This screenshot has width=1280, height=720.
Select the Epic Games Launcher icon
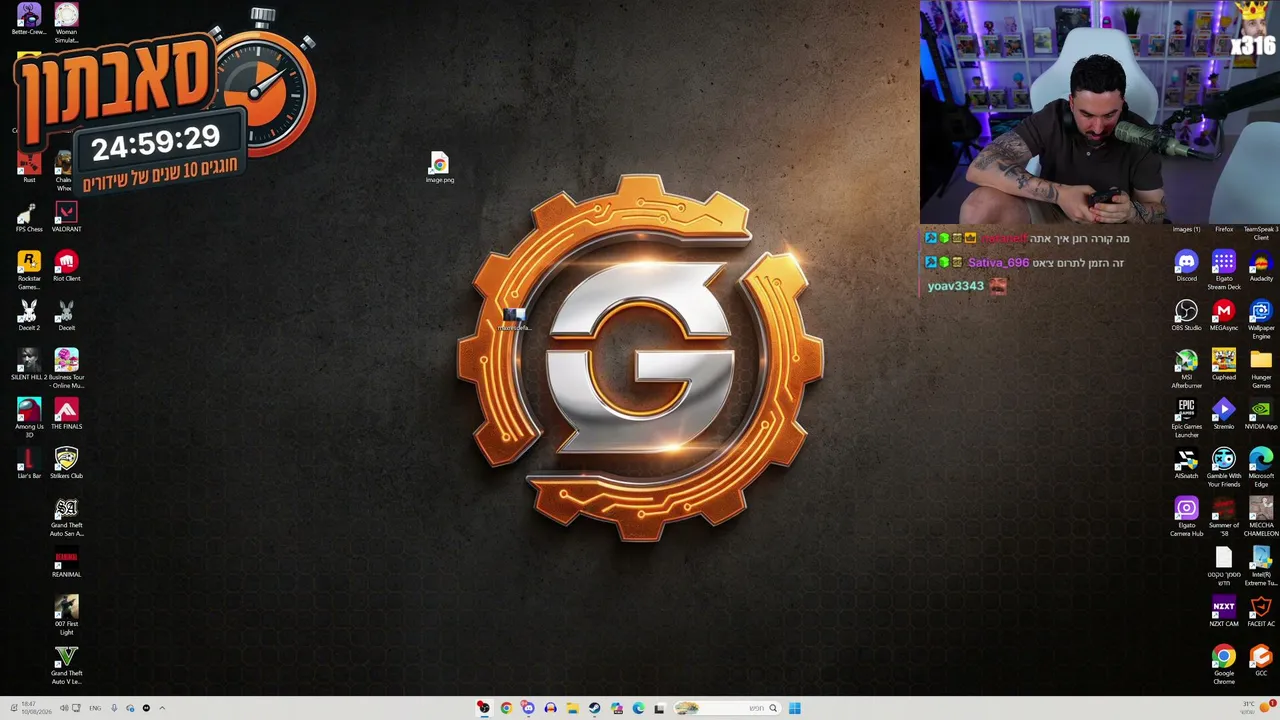(1186, 417)
